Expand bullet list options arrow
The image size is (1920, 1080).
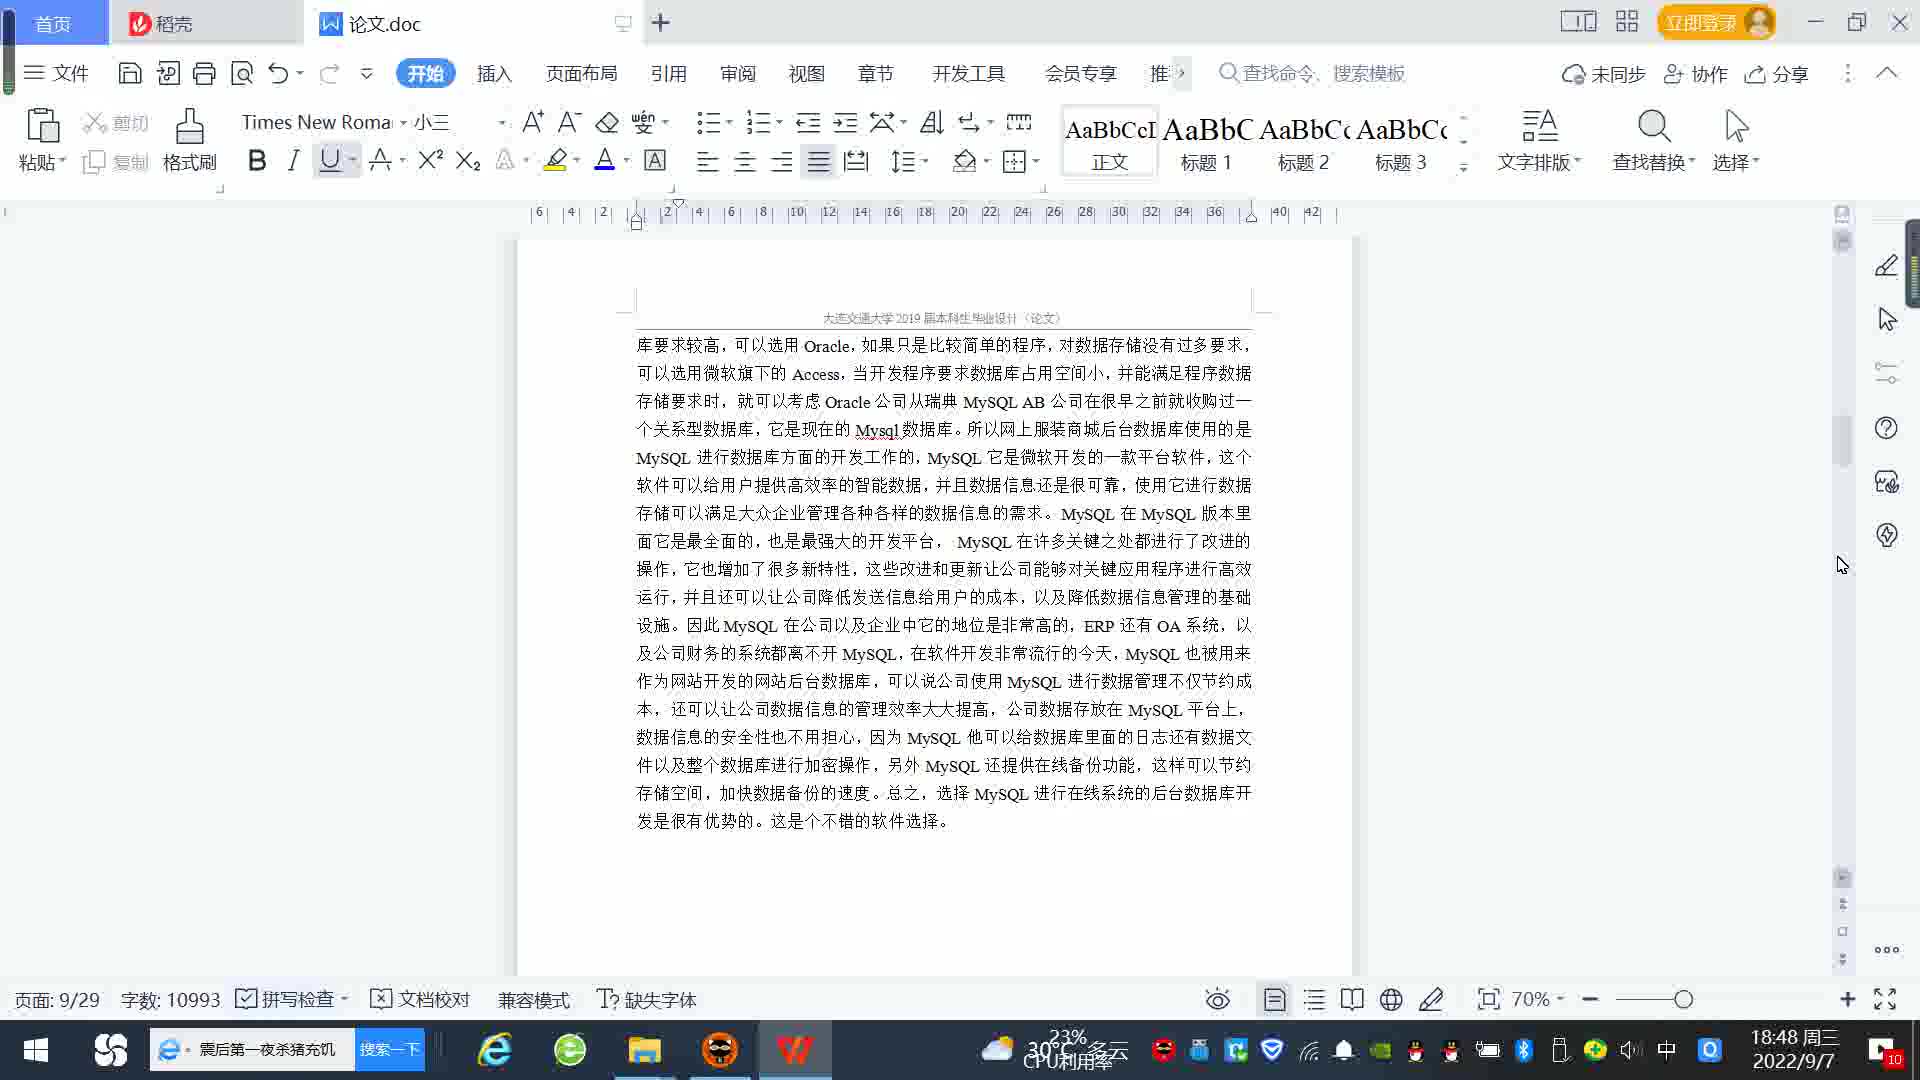[729, 123]
